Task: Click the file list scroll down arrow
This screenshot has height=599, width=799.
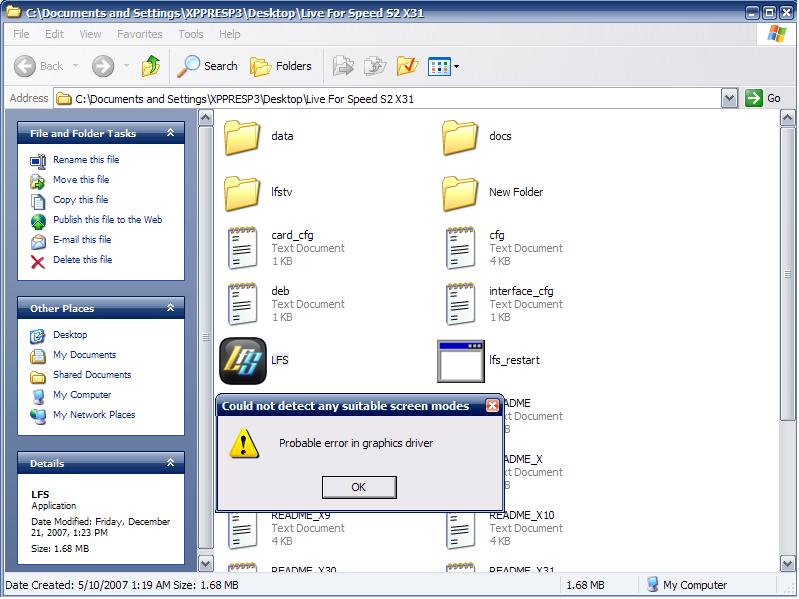Action: pyautogui.click(x=787, y=563)
